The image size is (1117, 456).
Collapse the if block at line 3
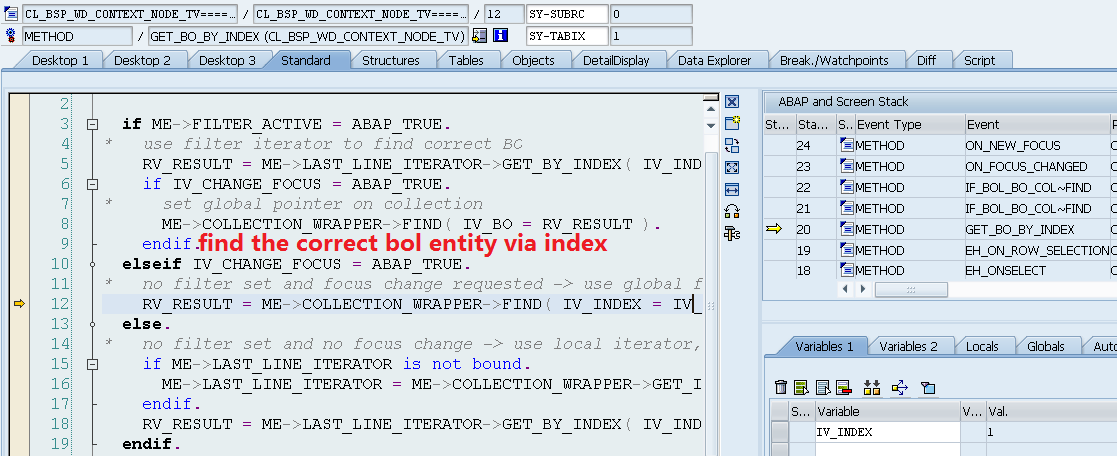[92, 124]
